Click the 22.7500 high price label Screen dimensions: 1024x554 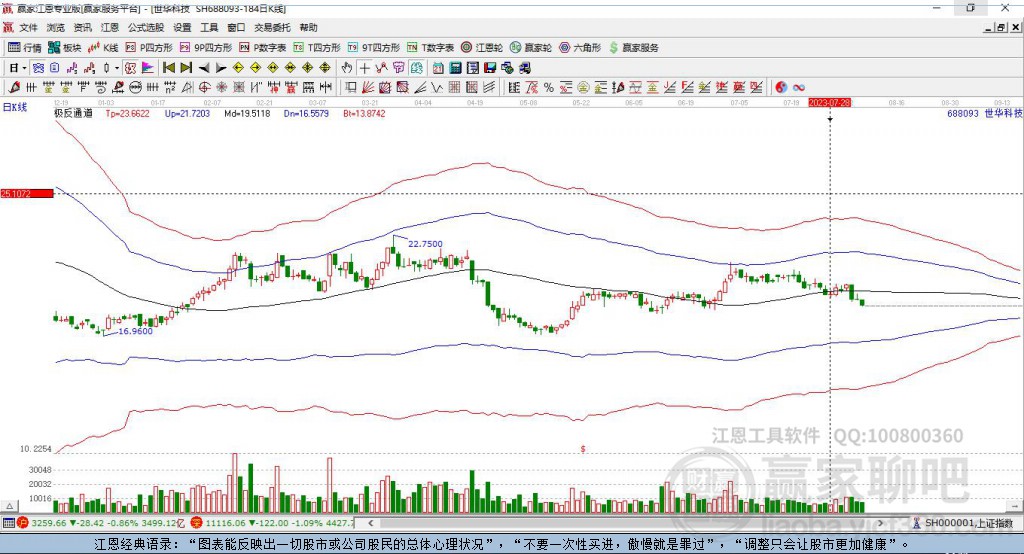click(425, 244)
